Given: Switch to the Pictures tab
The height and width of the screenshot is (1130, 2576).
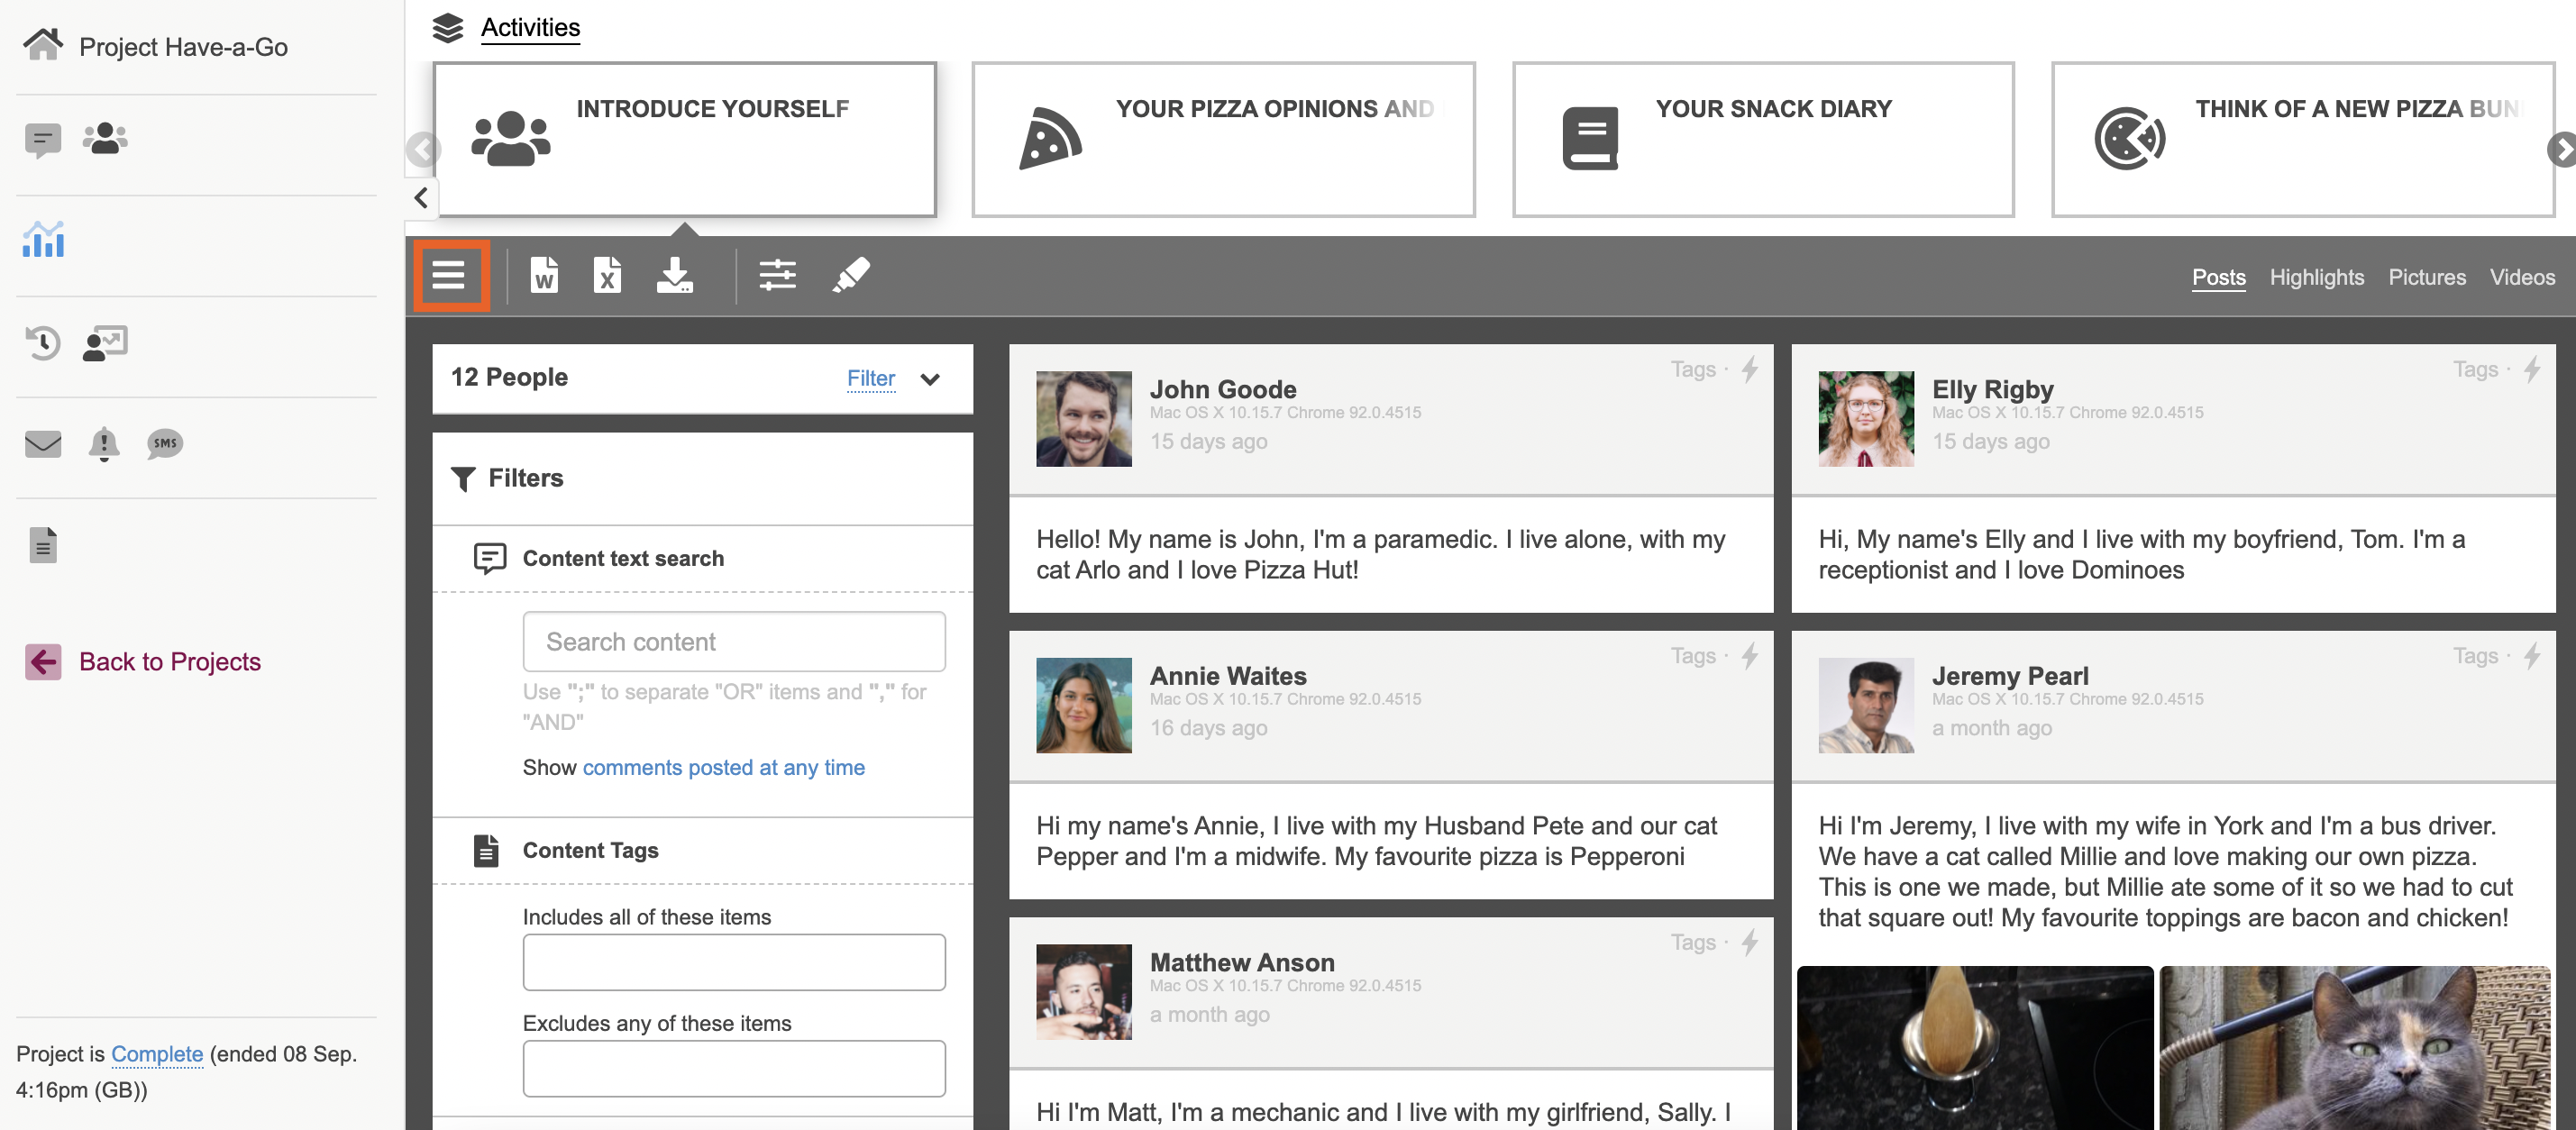Looking at the screenshot, I should pos(2426,277).
